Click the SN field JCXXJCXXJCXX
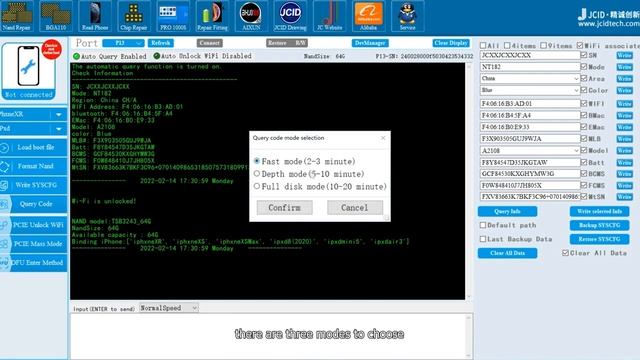Viewport: 640px width, 360px height. (x=530, y=55)
